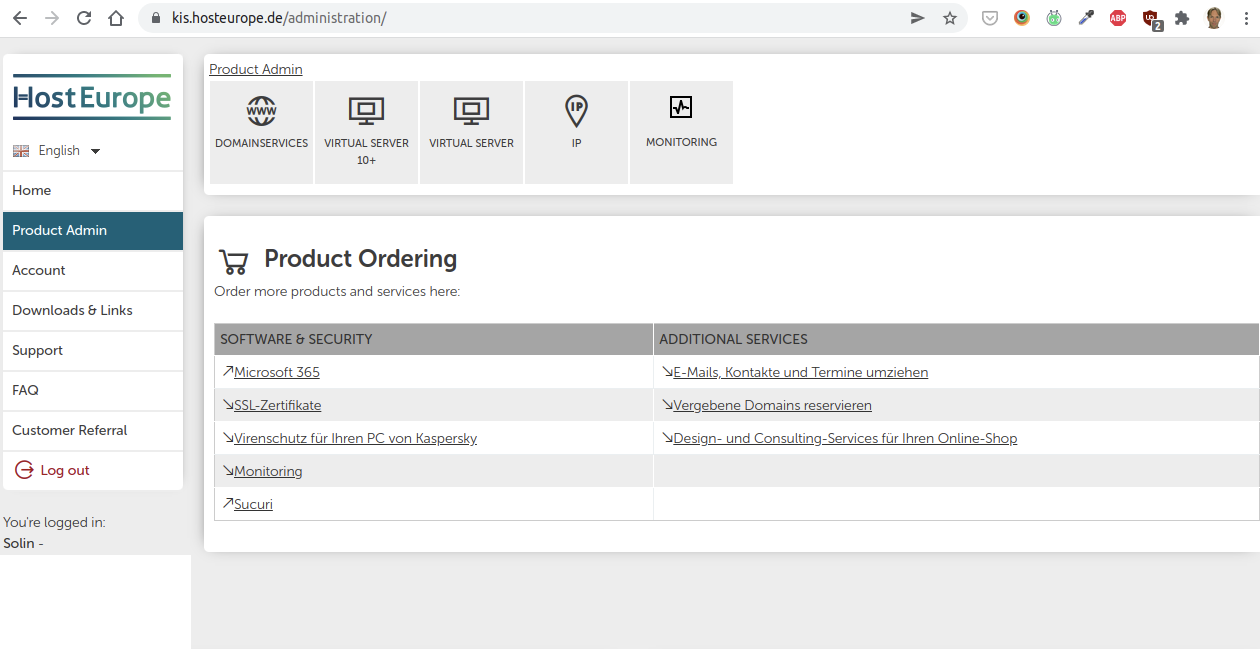
Task: Open Vergebene Domains reservieren link
Action: pos(772,405)
